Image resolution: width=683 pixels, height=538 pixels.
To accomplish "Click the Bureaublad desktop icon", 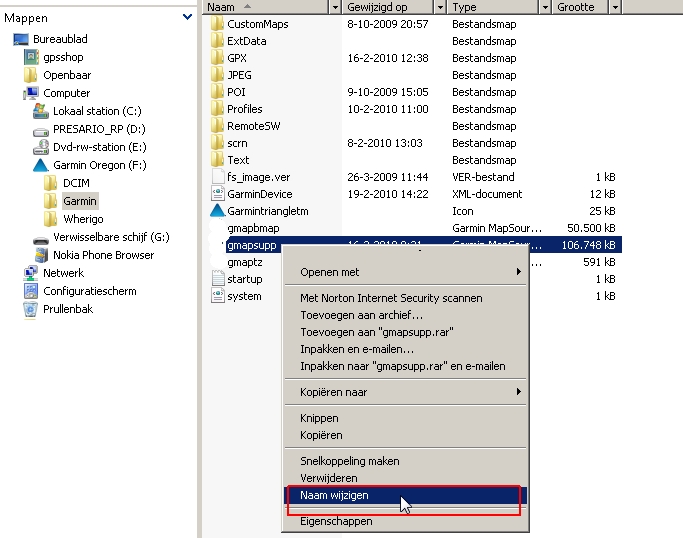I will [x=21, y=39].
